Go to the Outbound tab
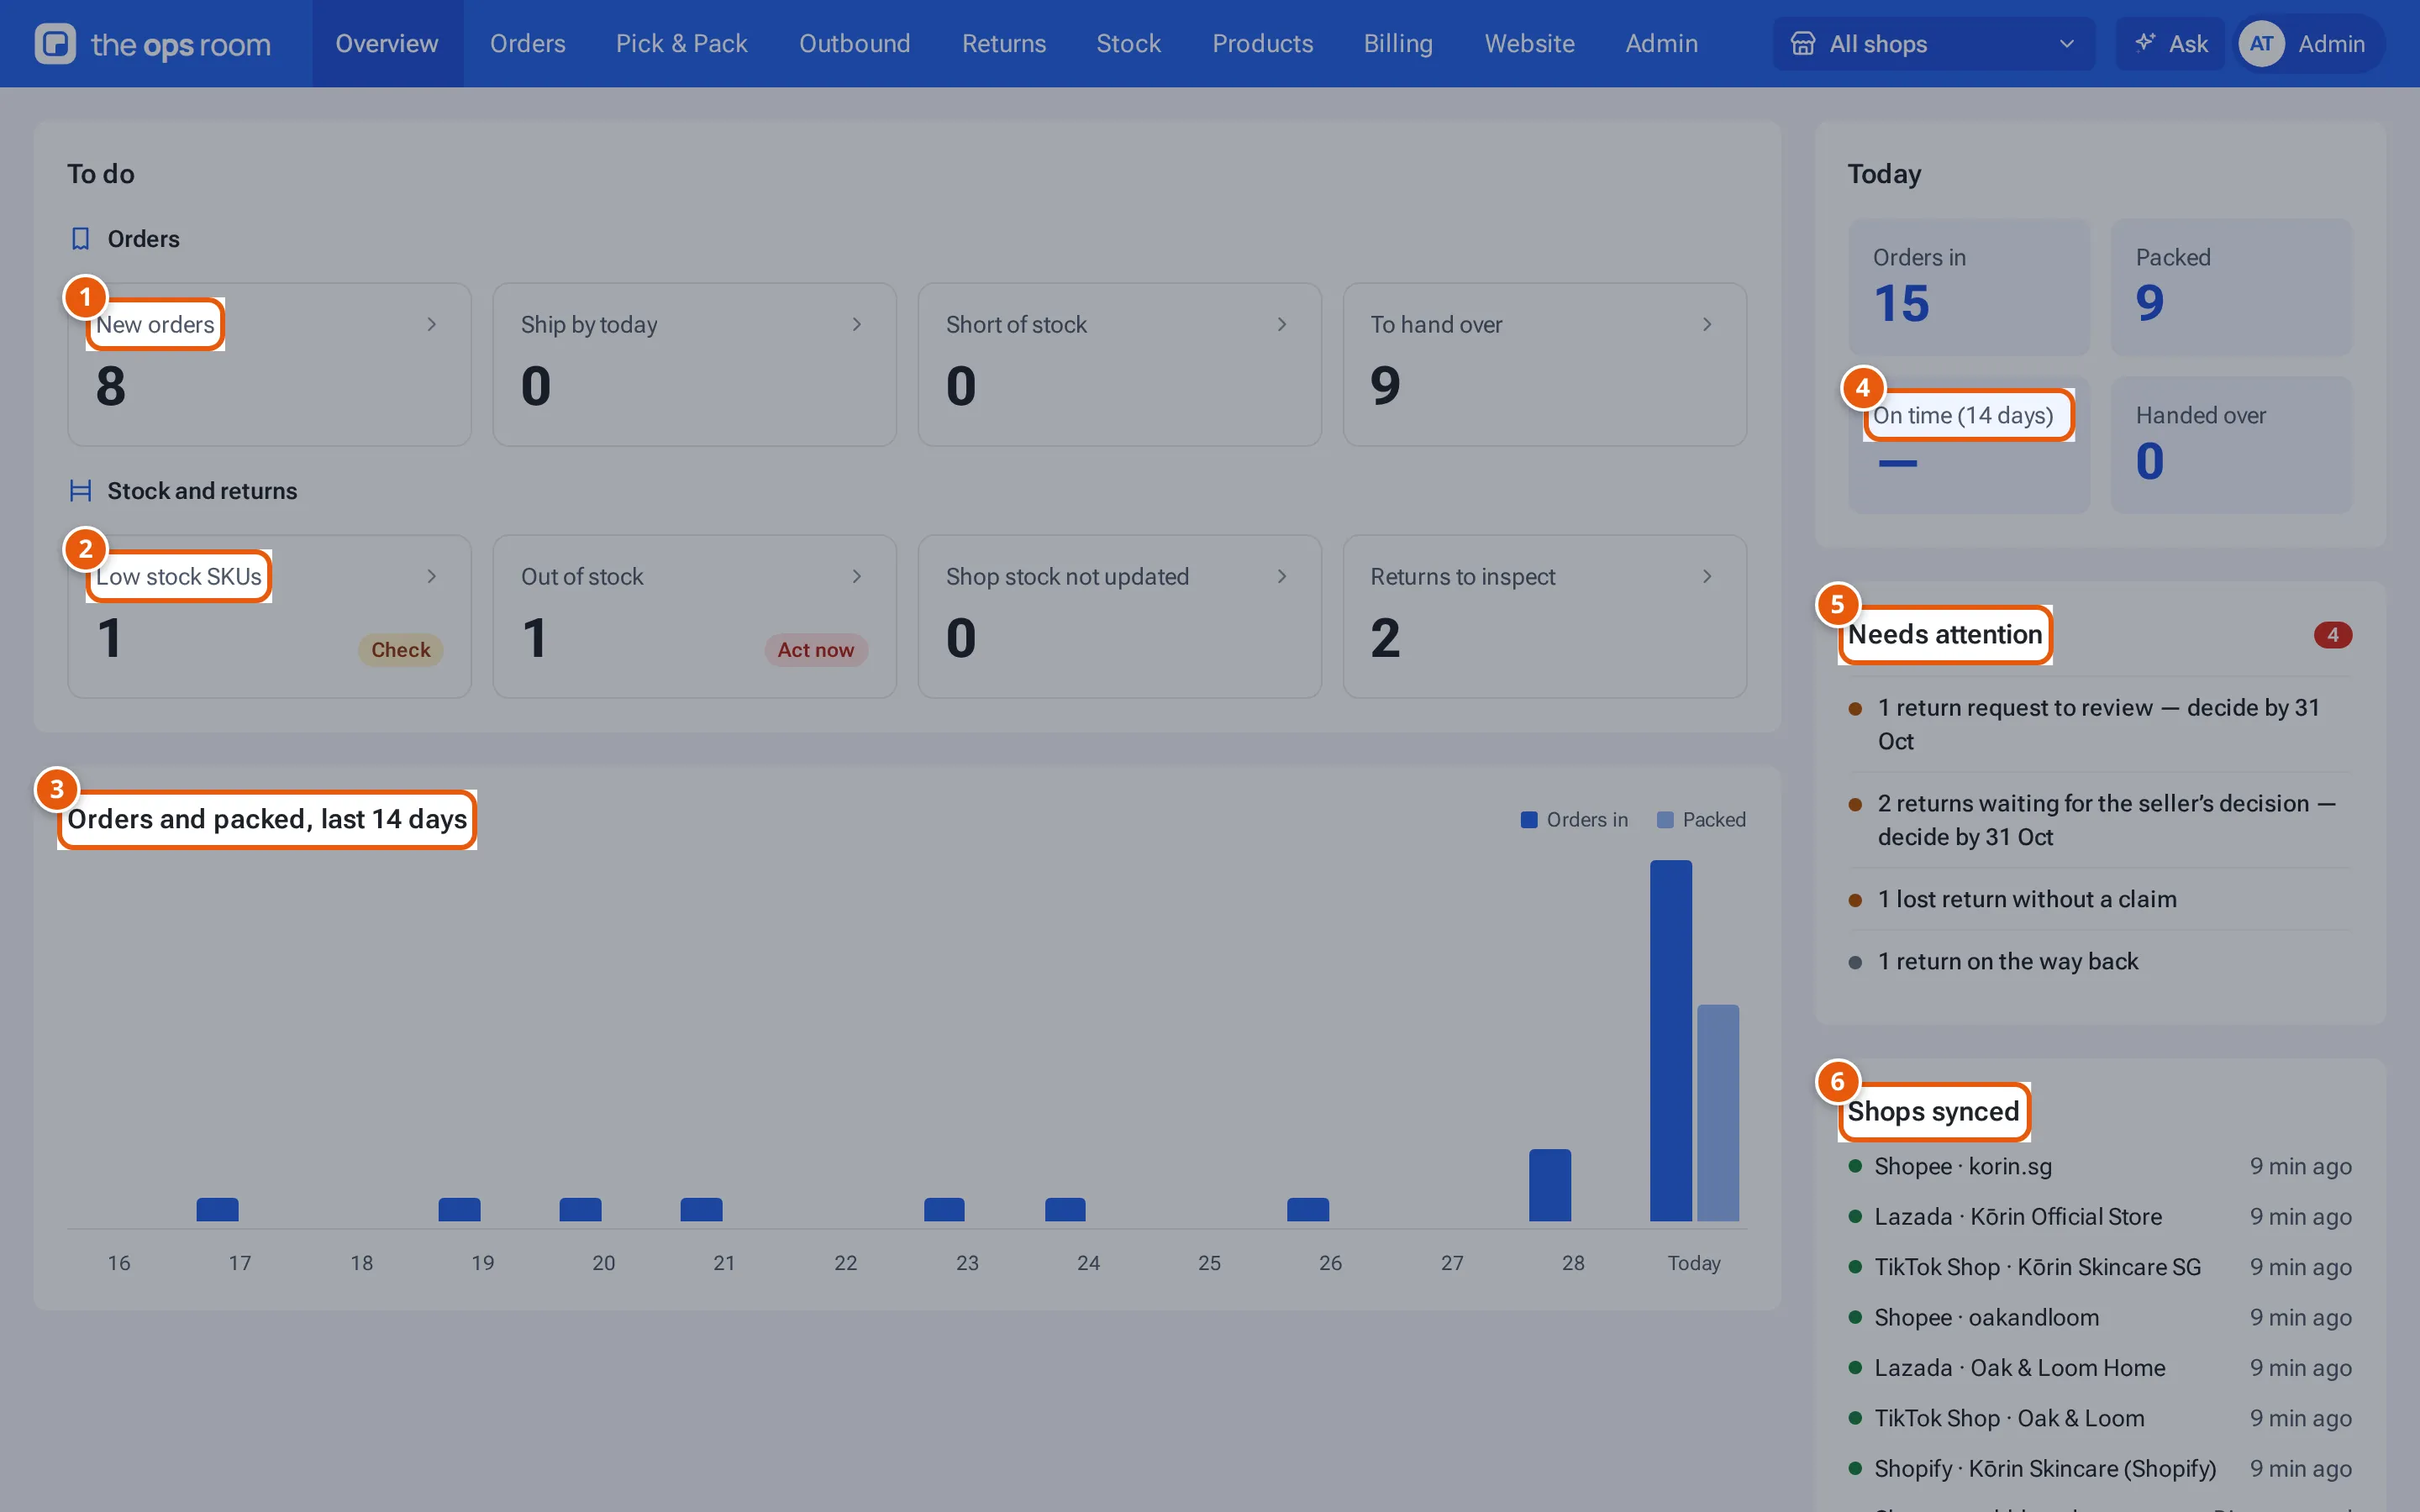Viewport: 2420px width, 1512px height. 854,44
